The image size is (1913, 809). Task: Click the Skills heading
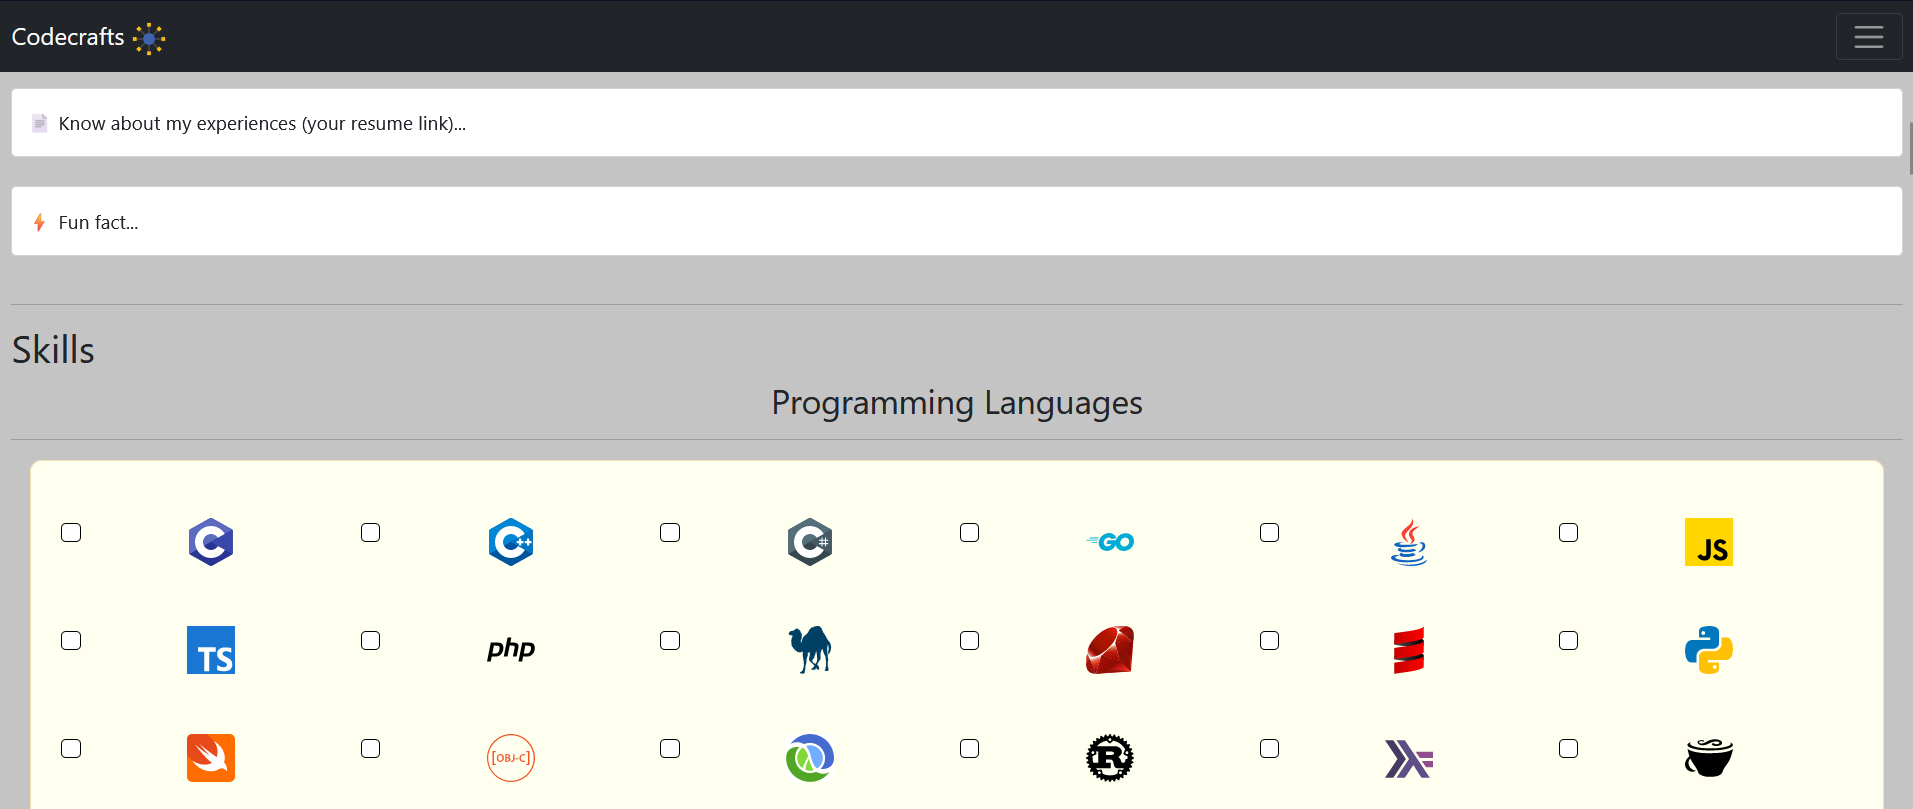[53, 350]
